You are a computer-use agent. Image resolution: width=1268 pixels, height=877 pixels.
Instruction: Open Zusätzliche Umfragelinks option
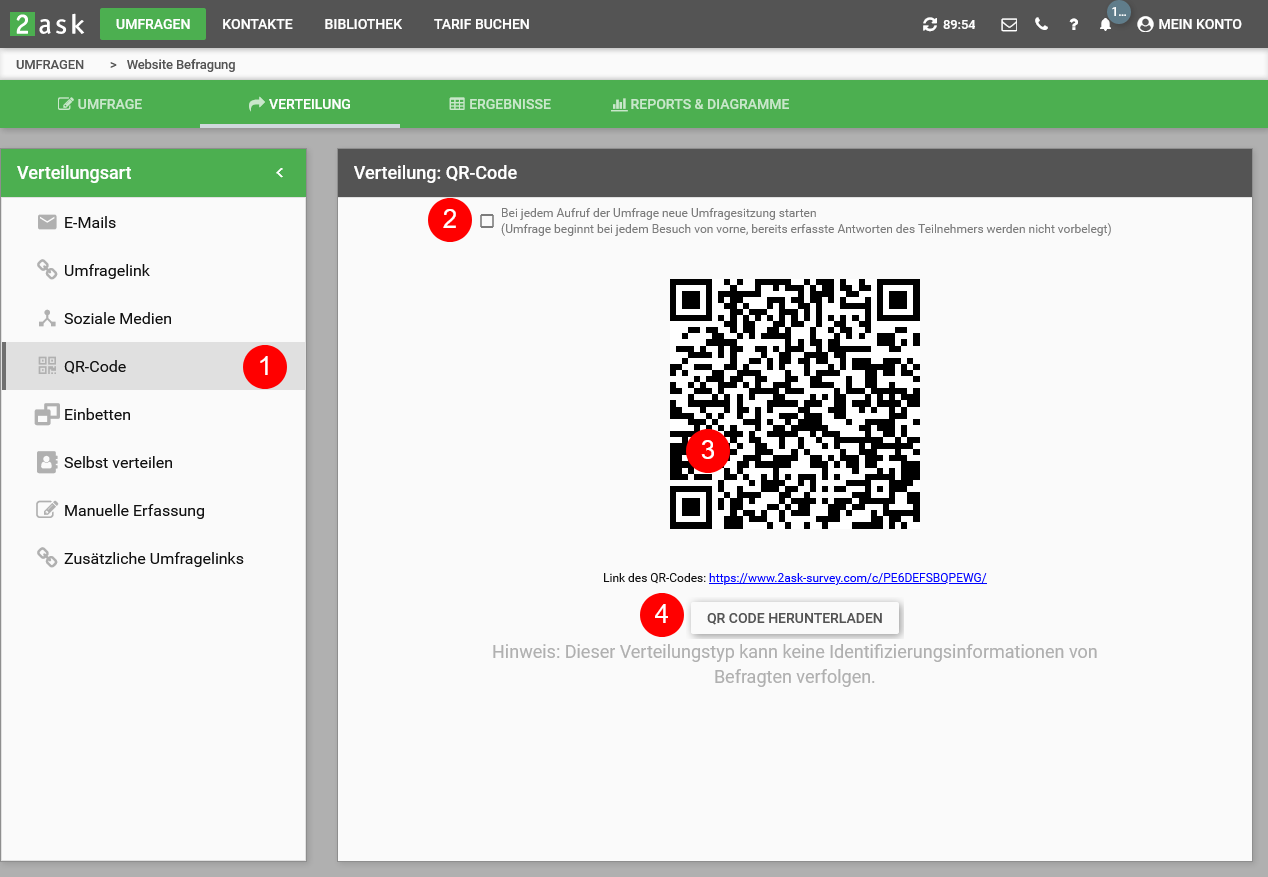click(x=154, y=558)
